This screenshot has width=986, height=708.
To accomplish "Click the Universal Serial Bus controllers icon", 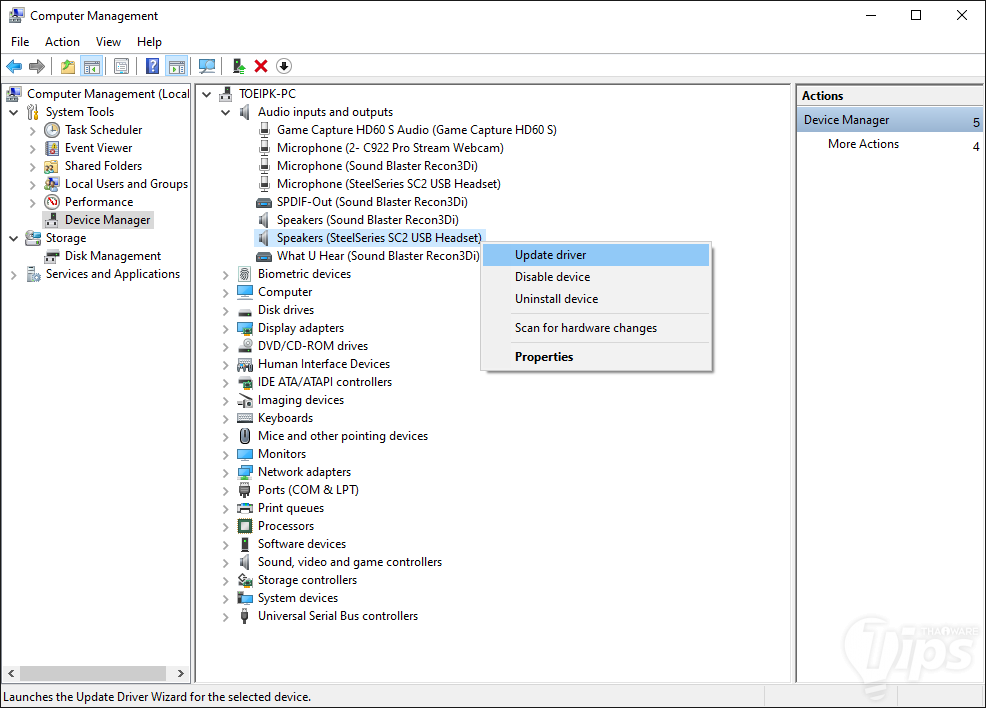I will click(245, 616).
